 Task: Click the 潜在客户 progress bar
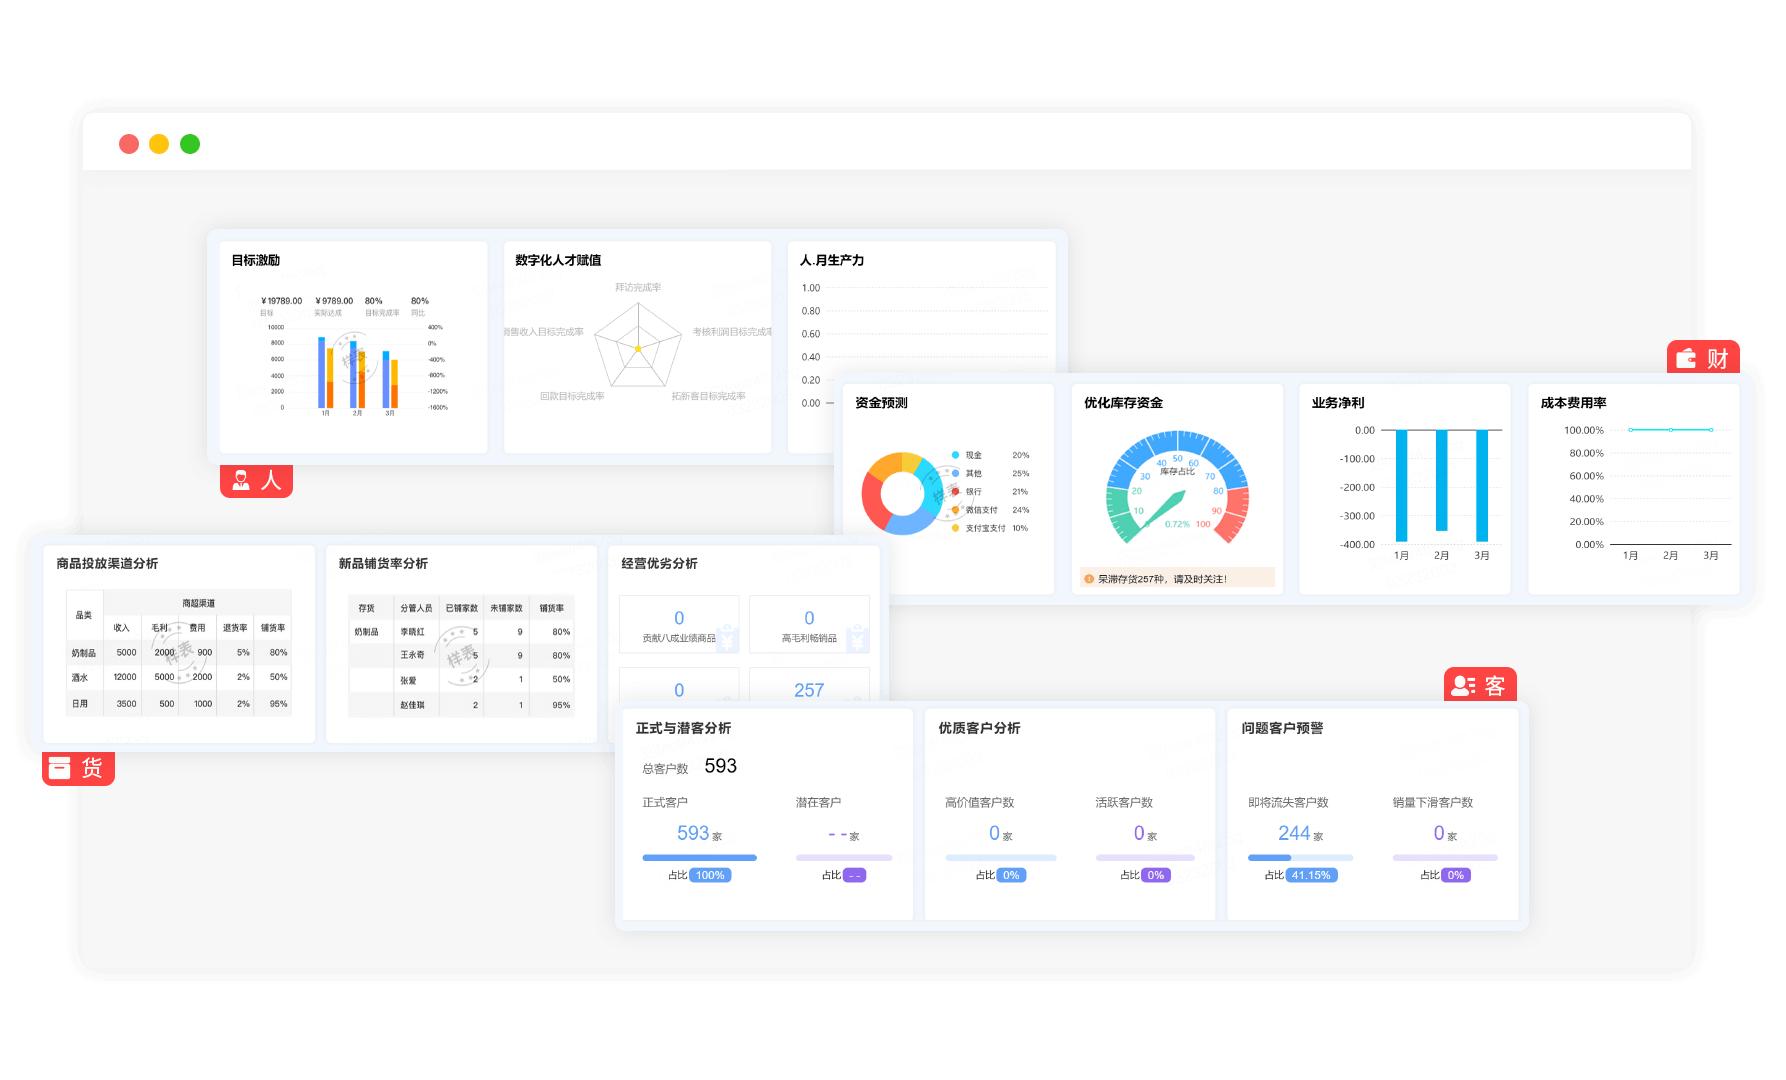pos(844,858)
